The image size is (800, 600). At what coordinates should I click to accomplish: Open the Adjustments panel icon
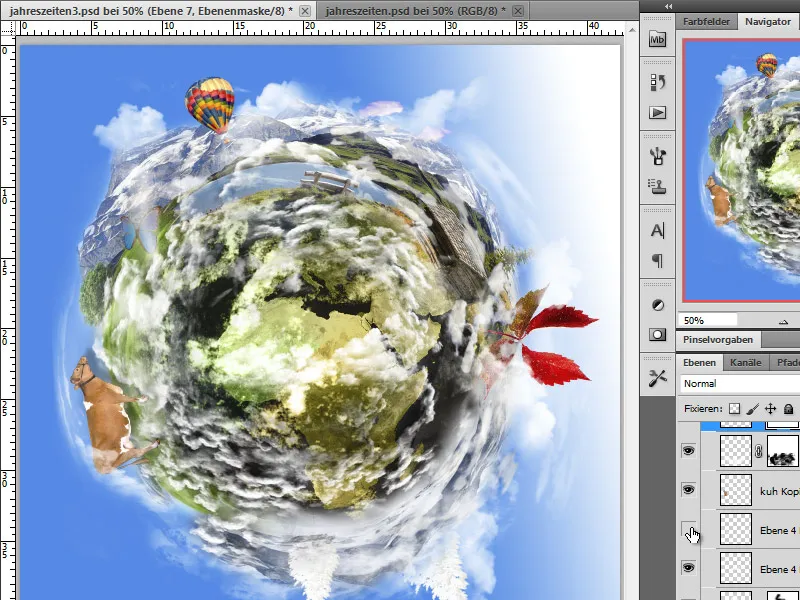[657, 305]
